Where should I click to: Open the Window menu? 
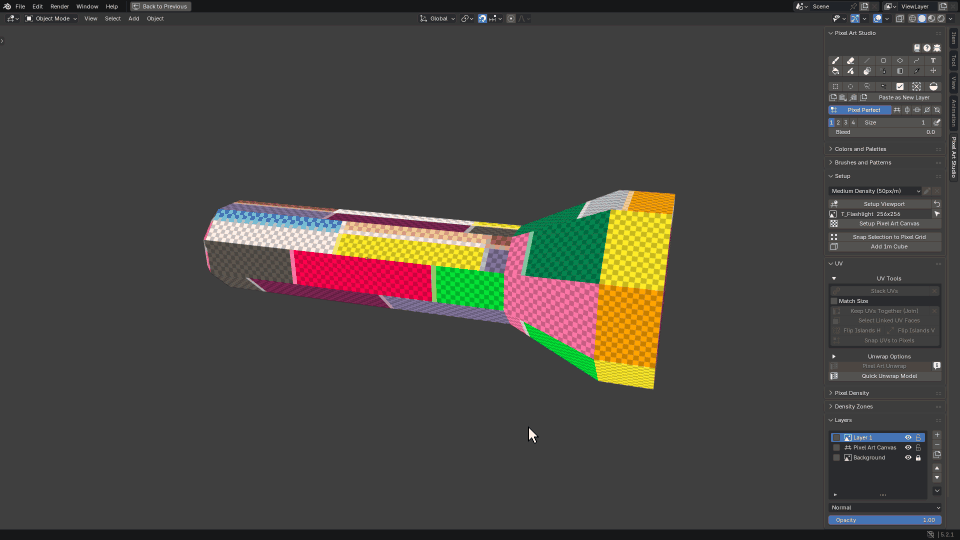pyautogui.click(x=87, y=6)
